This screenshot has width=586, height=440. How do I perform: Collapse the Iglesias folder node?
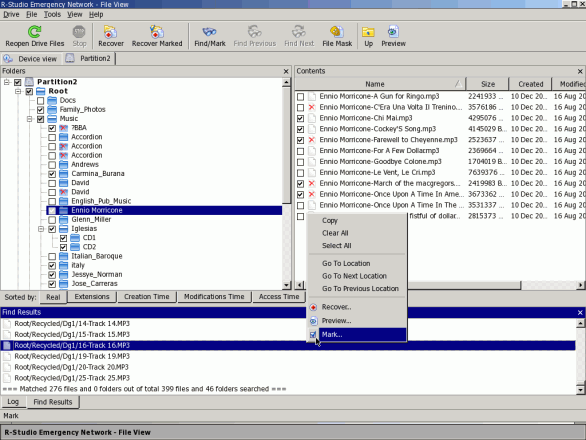pos(41,229)
